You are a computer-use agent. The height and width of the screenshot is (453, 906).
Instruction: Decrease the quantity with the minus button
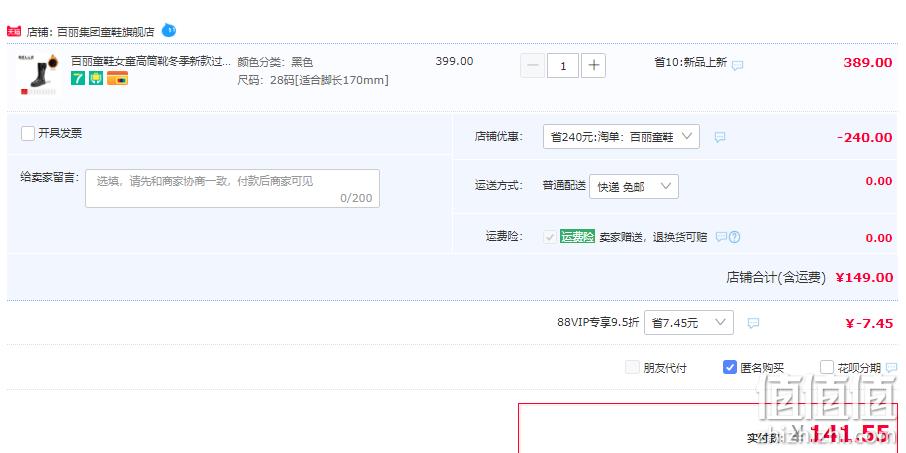pyautogui.click(x=533, y=65)
